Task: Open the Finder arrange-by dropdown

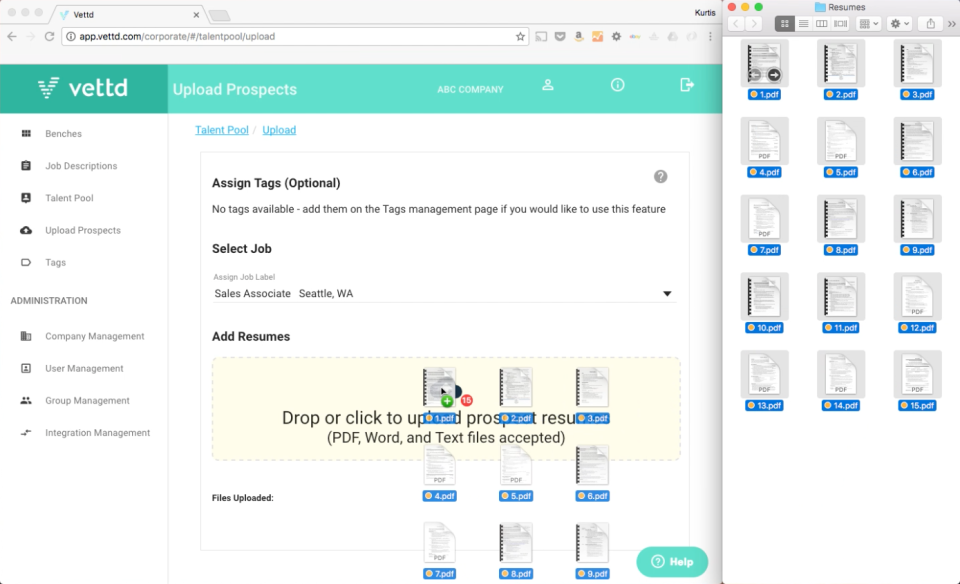Action: coord(869,24)
